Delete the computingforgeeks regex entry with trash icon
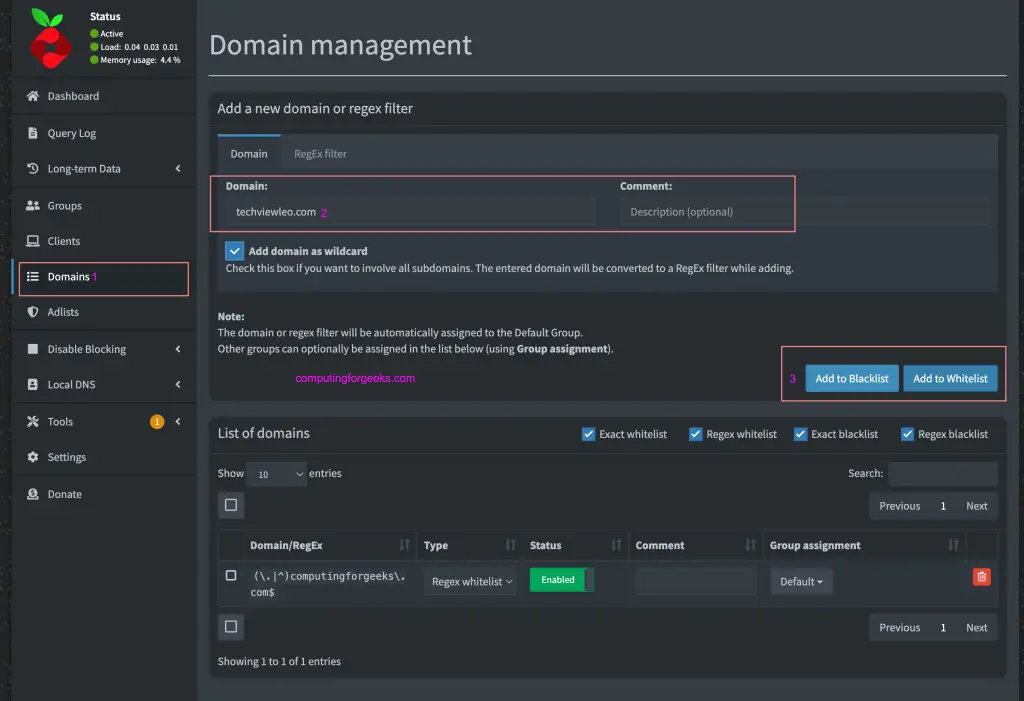Screen dimensions: 1024x701 coord(981,577)
